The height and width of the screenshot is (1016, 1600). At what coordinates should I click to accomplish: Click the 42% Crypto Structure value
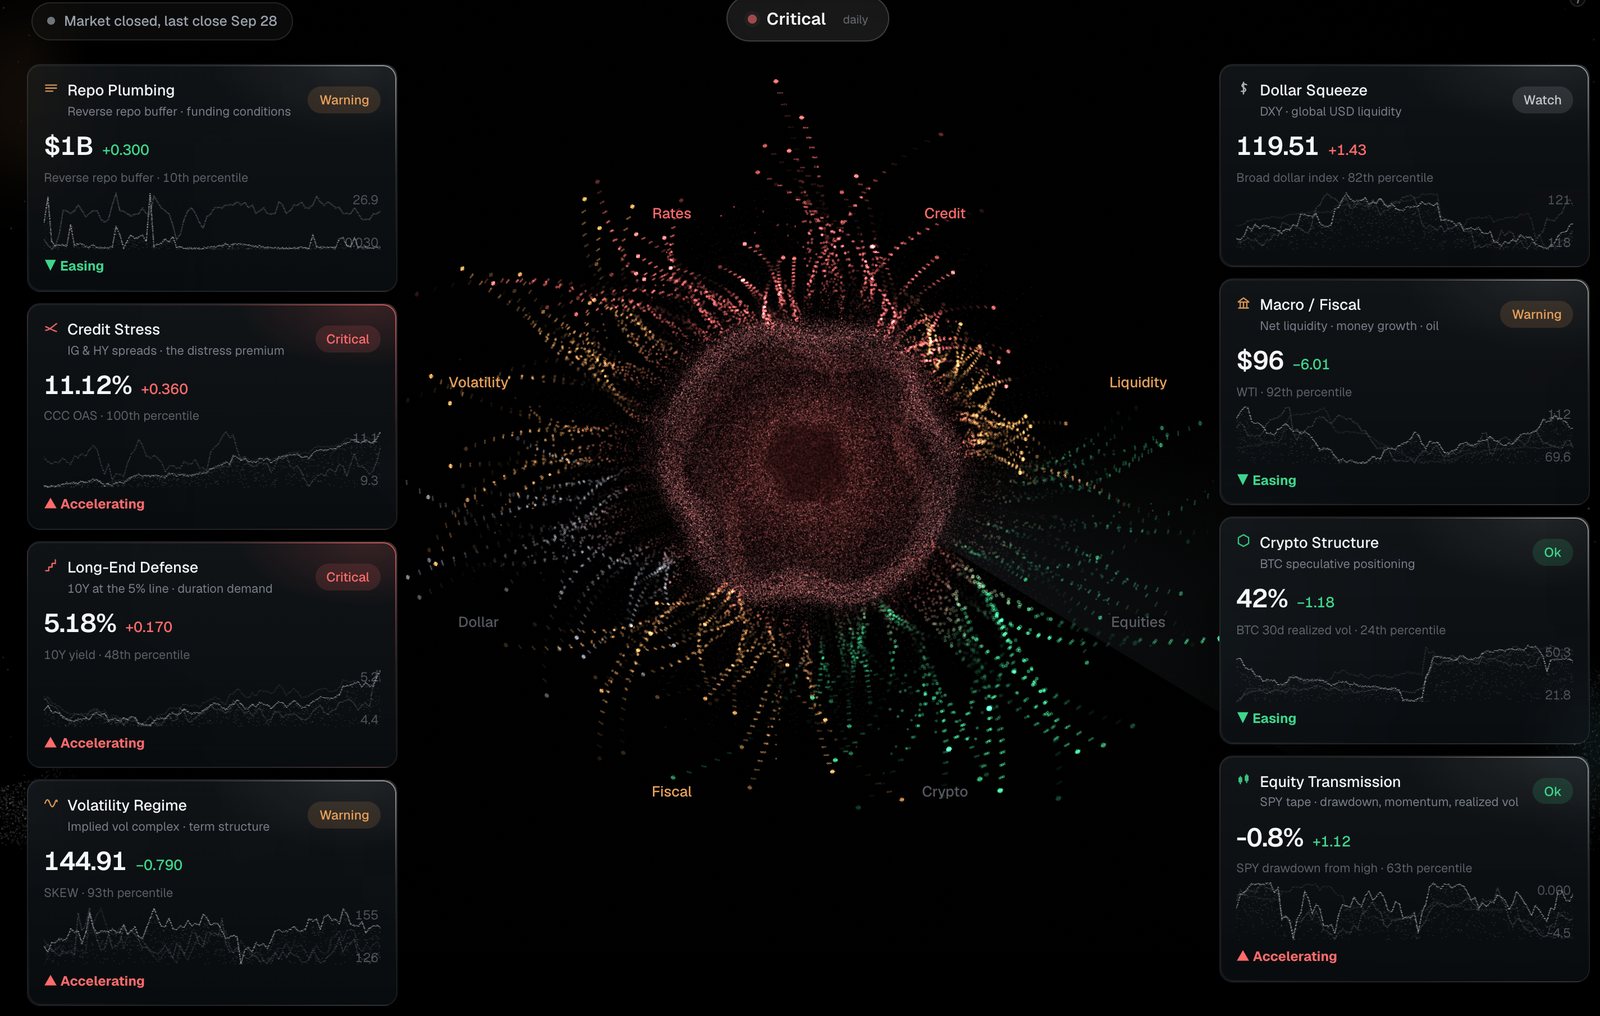pyautogui.click(x=1262, y=598)
